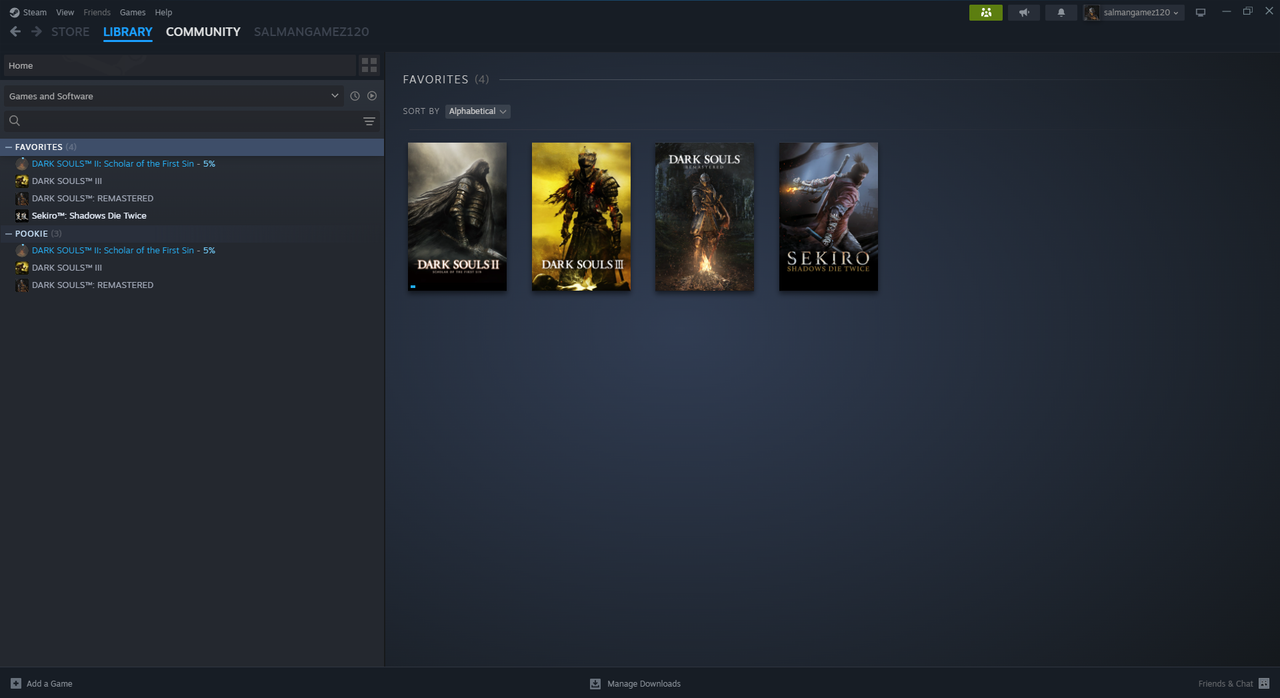Click Add a Game
1280x698 pixels.
click(41, 684)
